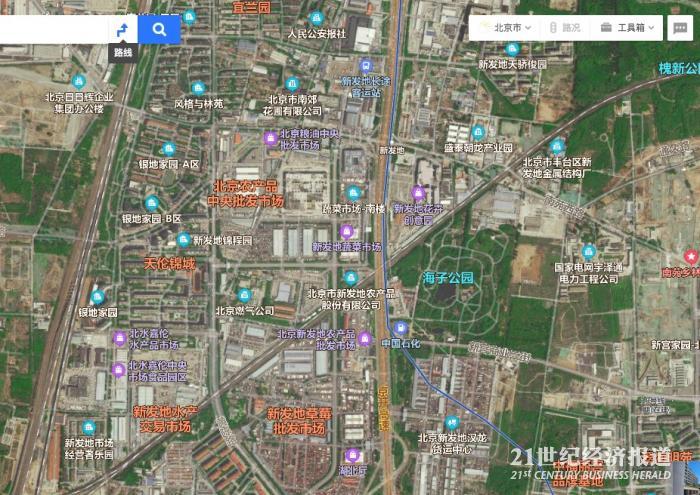The width and height of the screenshot is (700, 495).
Task: Click the 银地家园-A区 marker icon
Action: click(168, 149)
